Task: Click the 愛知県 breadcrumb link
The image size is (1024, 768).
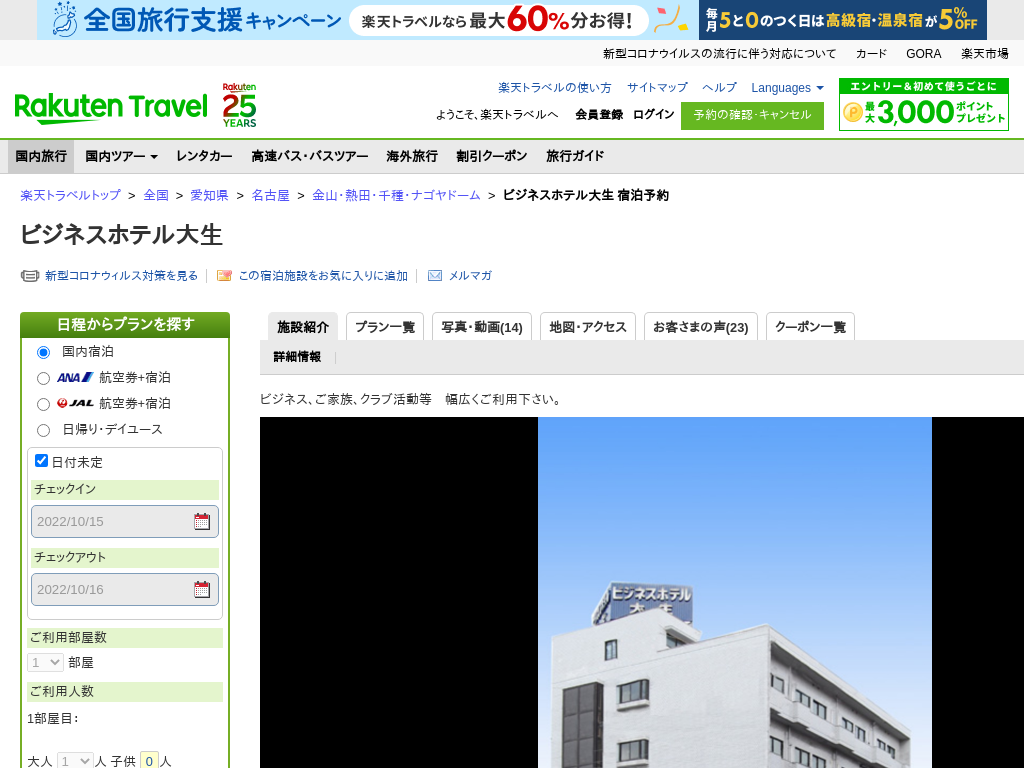Action: pos(209,195)
